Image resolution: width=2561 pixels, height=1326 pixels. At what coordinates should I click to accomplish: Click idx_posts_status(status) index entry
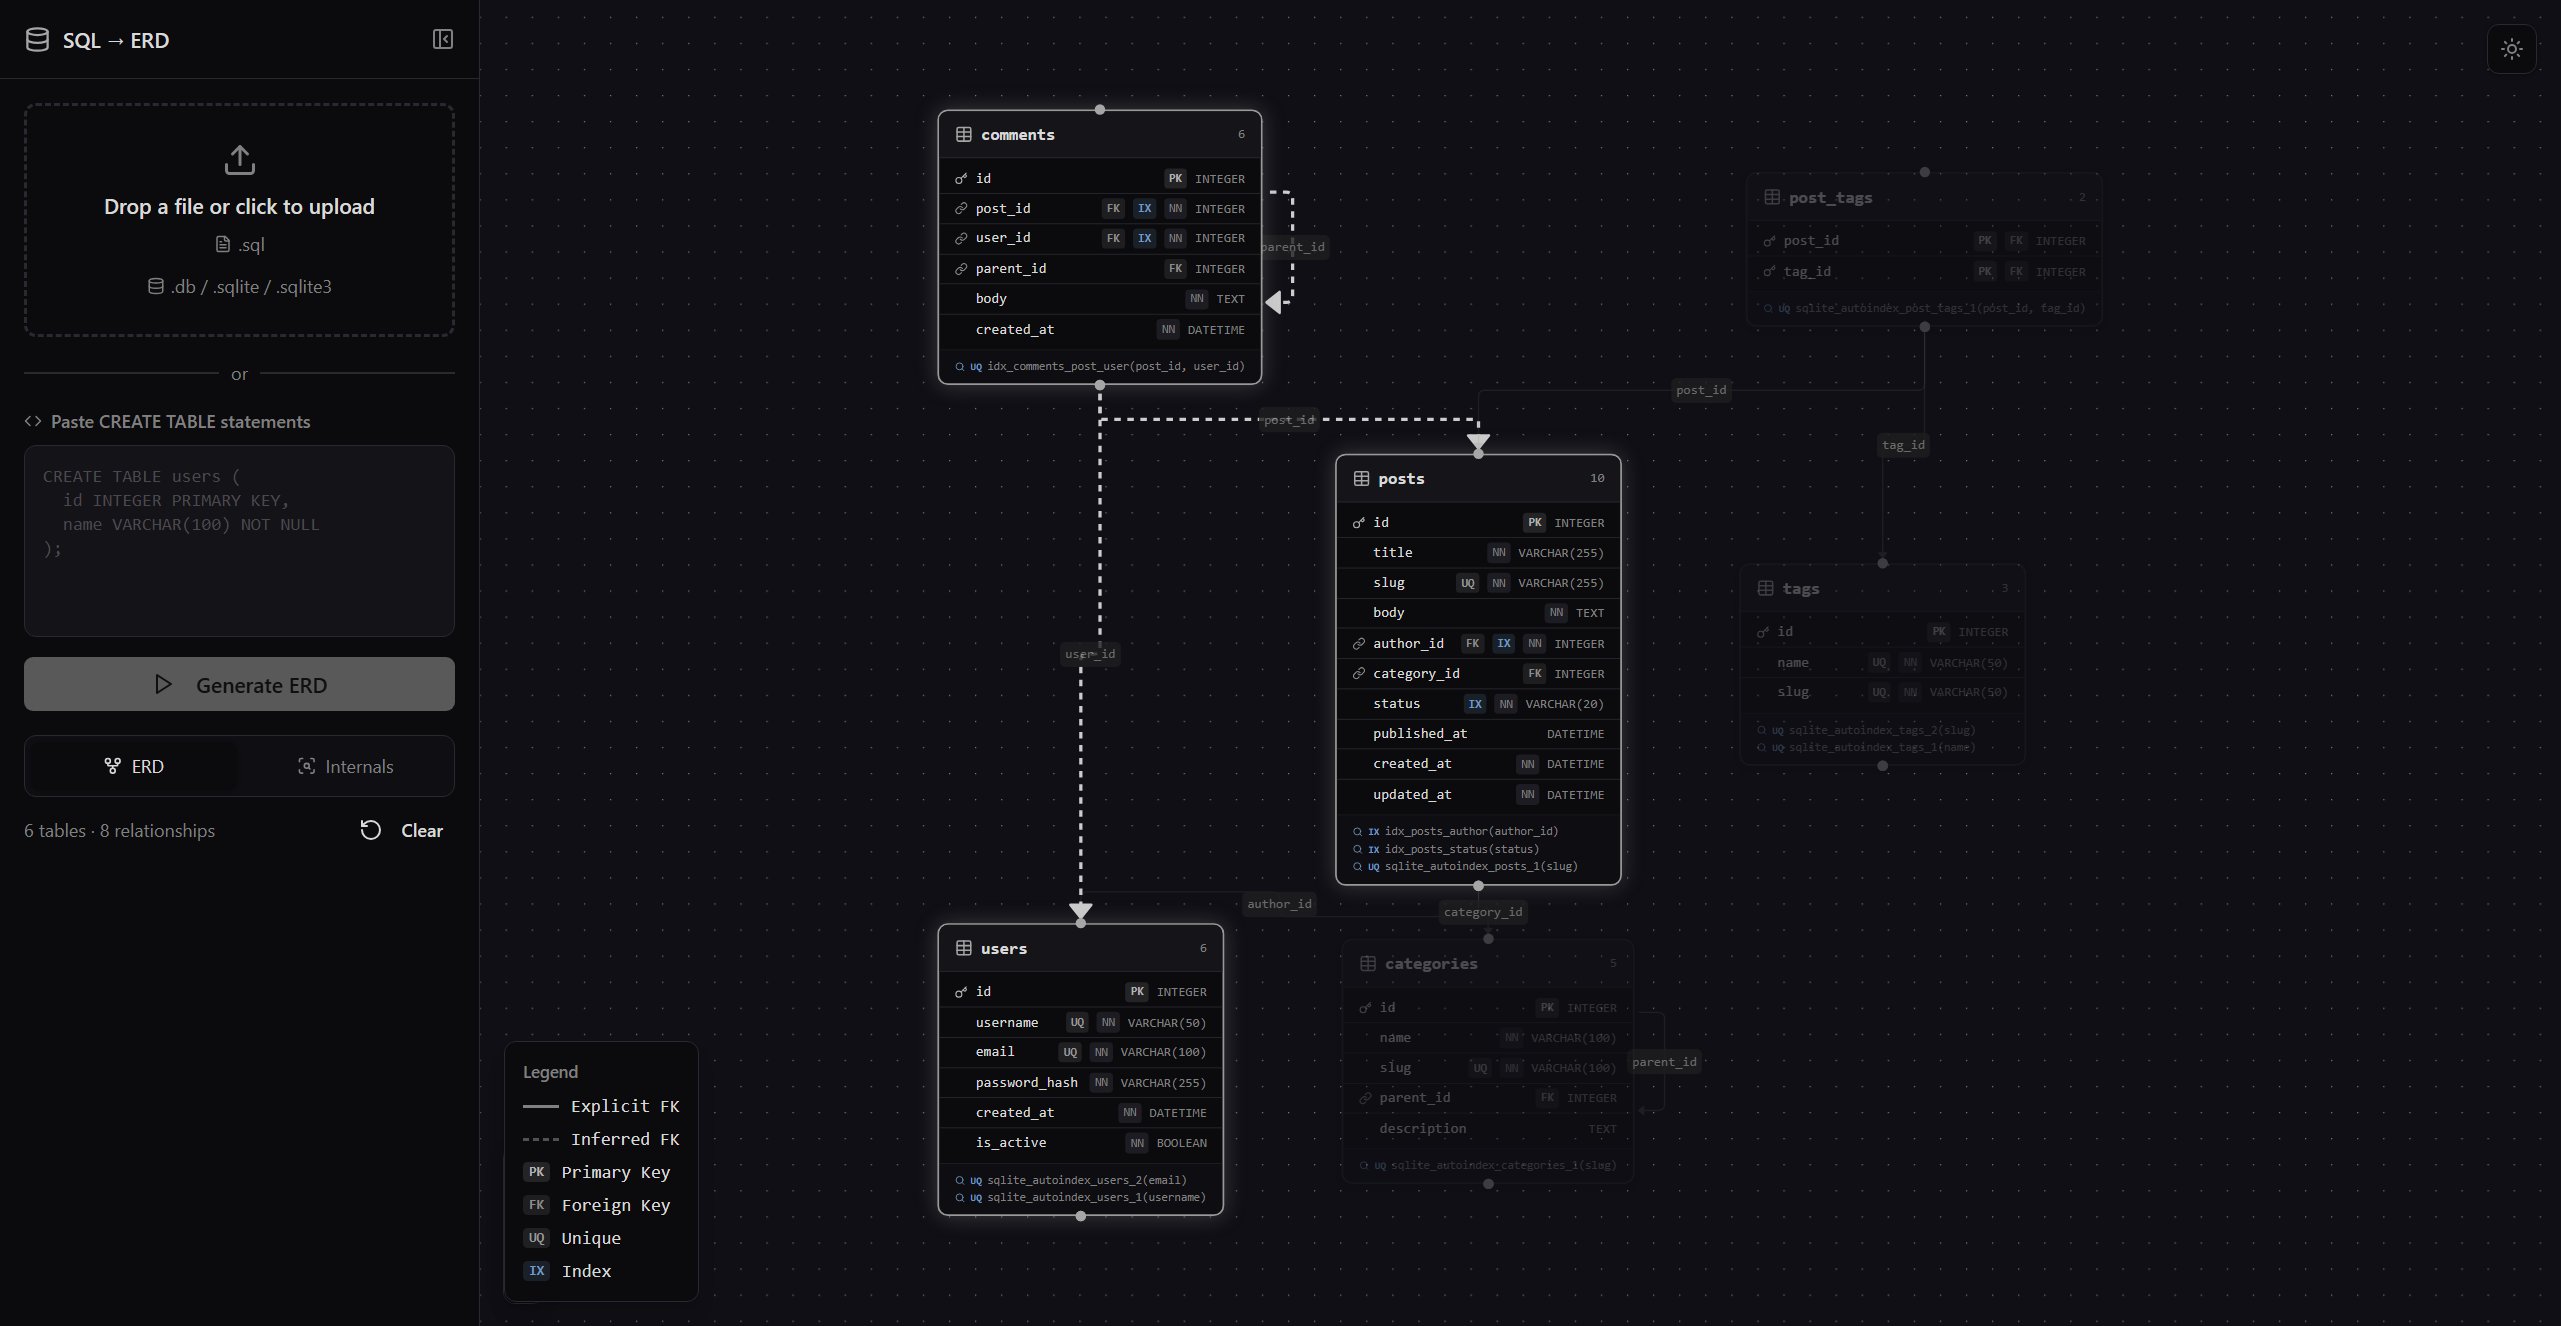pos(1446,848)
